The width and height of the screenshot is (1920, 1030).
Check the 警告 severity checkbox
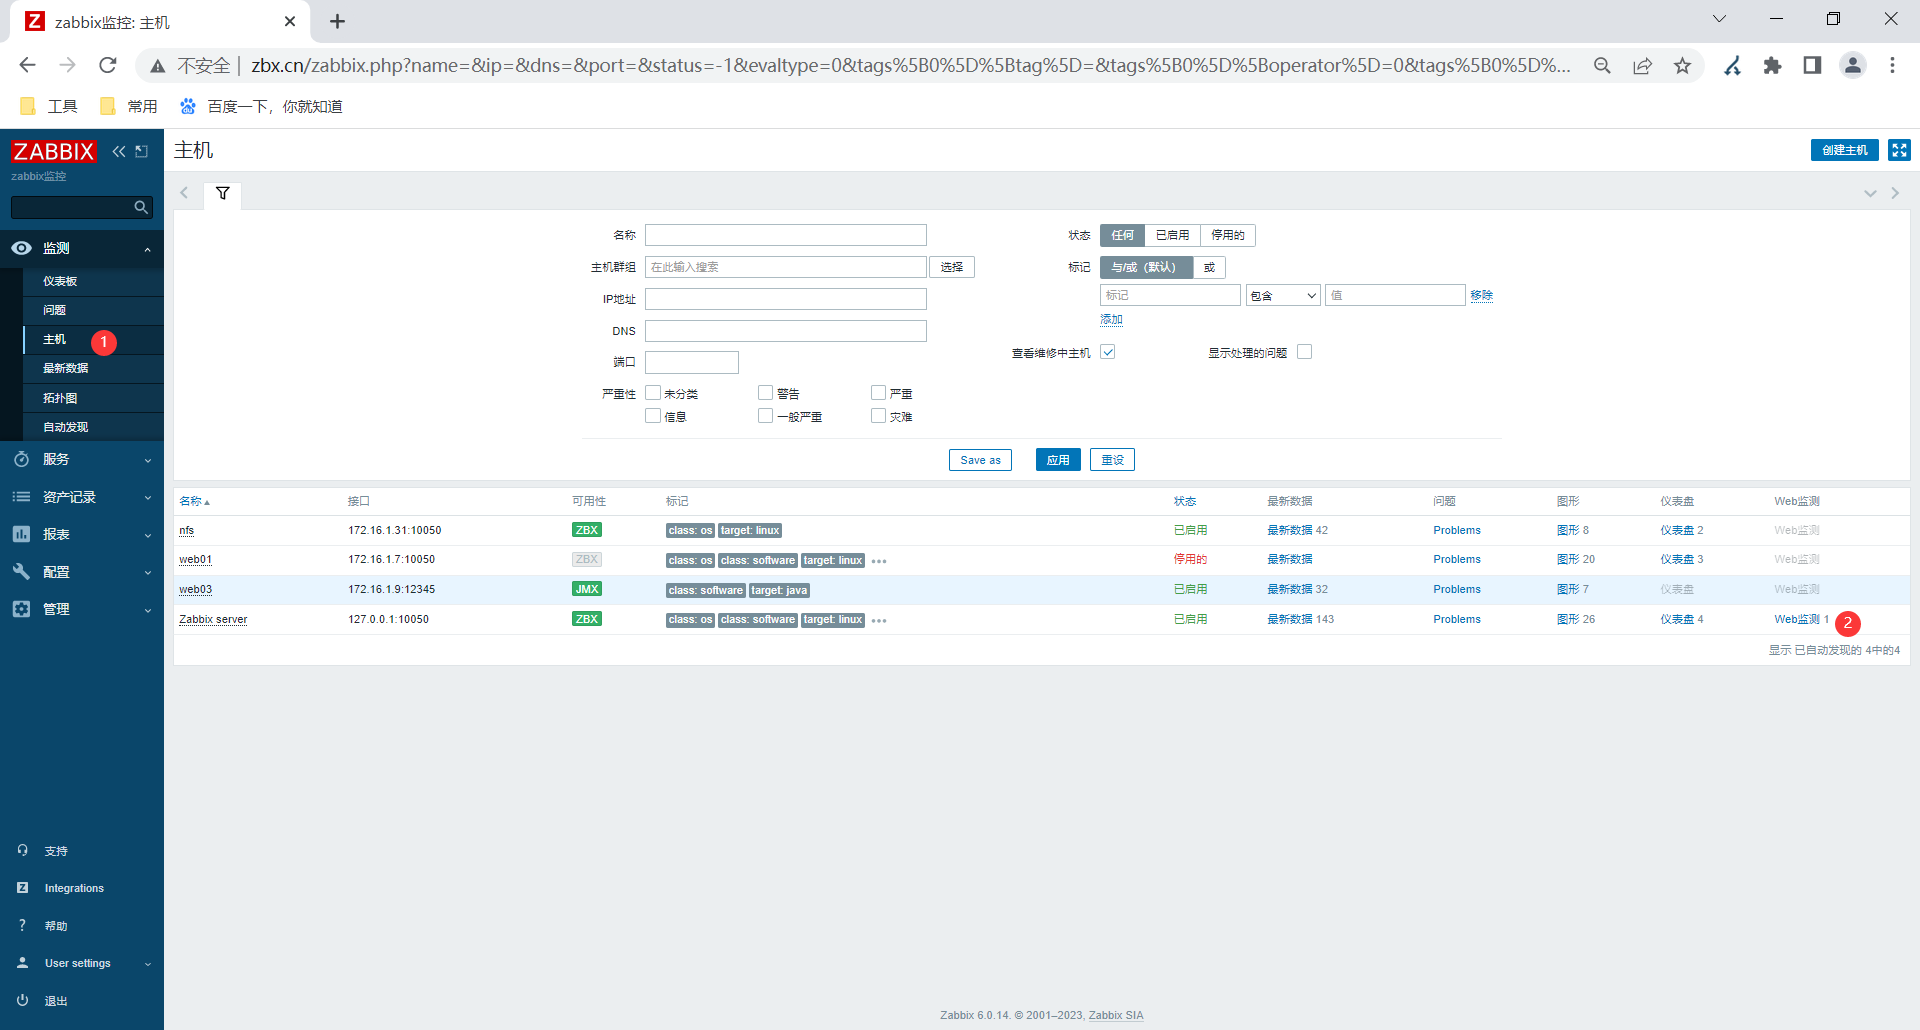click(x=766, y=393)
